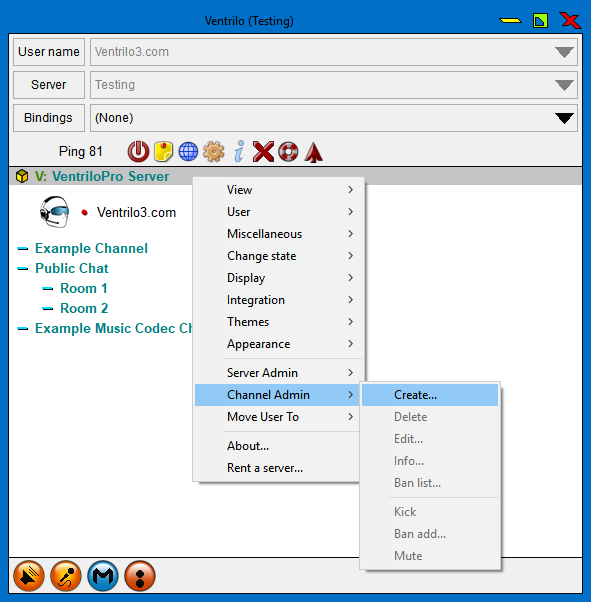591x602 pixels.
Task: Select the Example Channel tree item
Action: click(91, 248)
